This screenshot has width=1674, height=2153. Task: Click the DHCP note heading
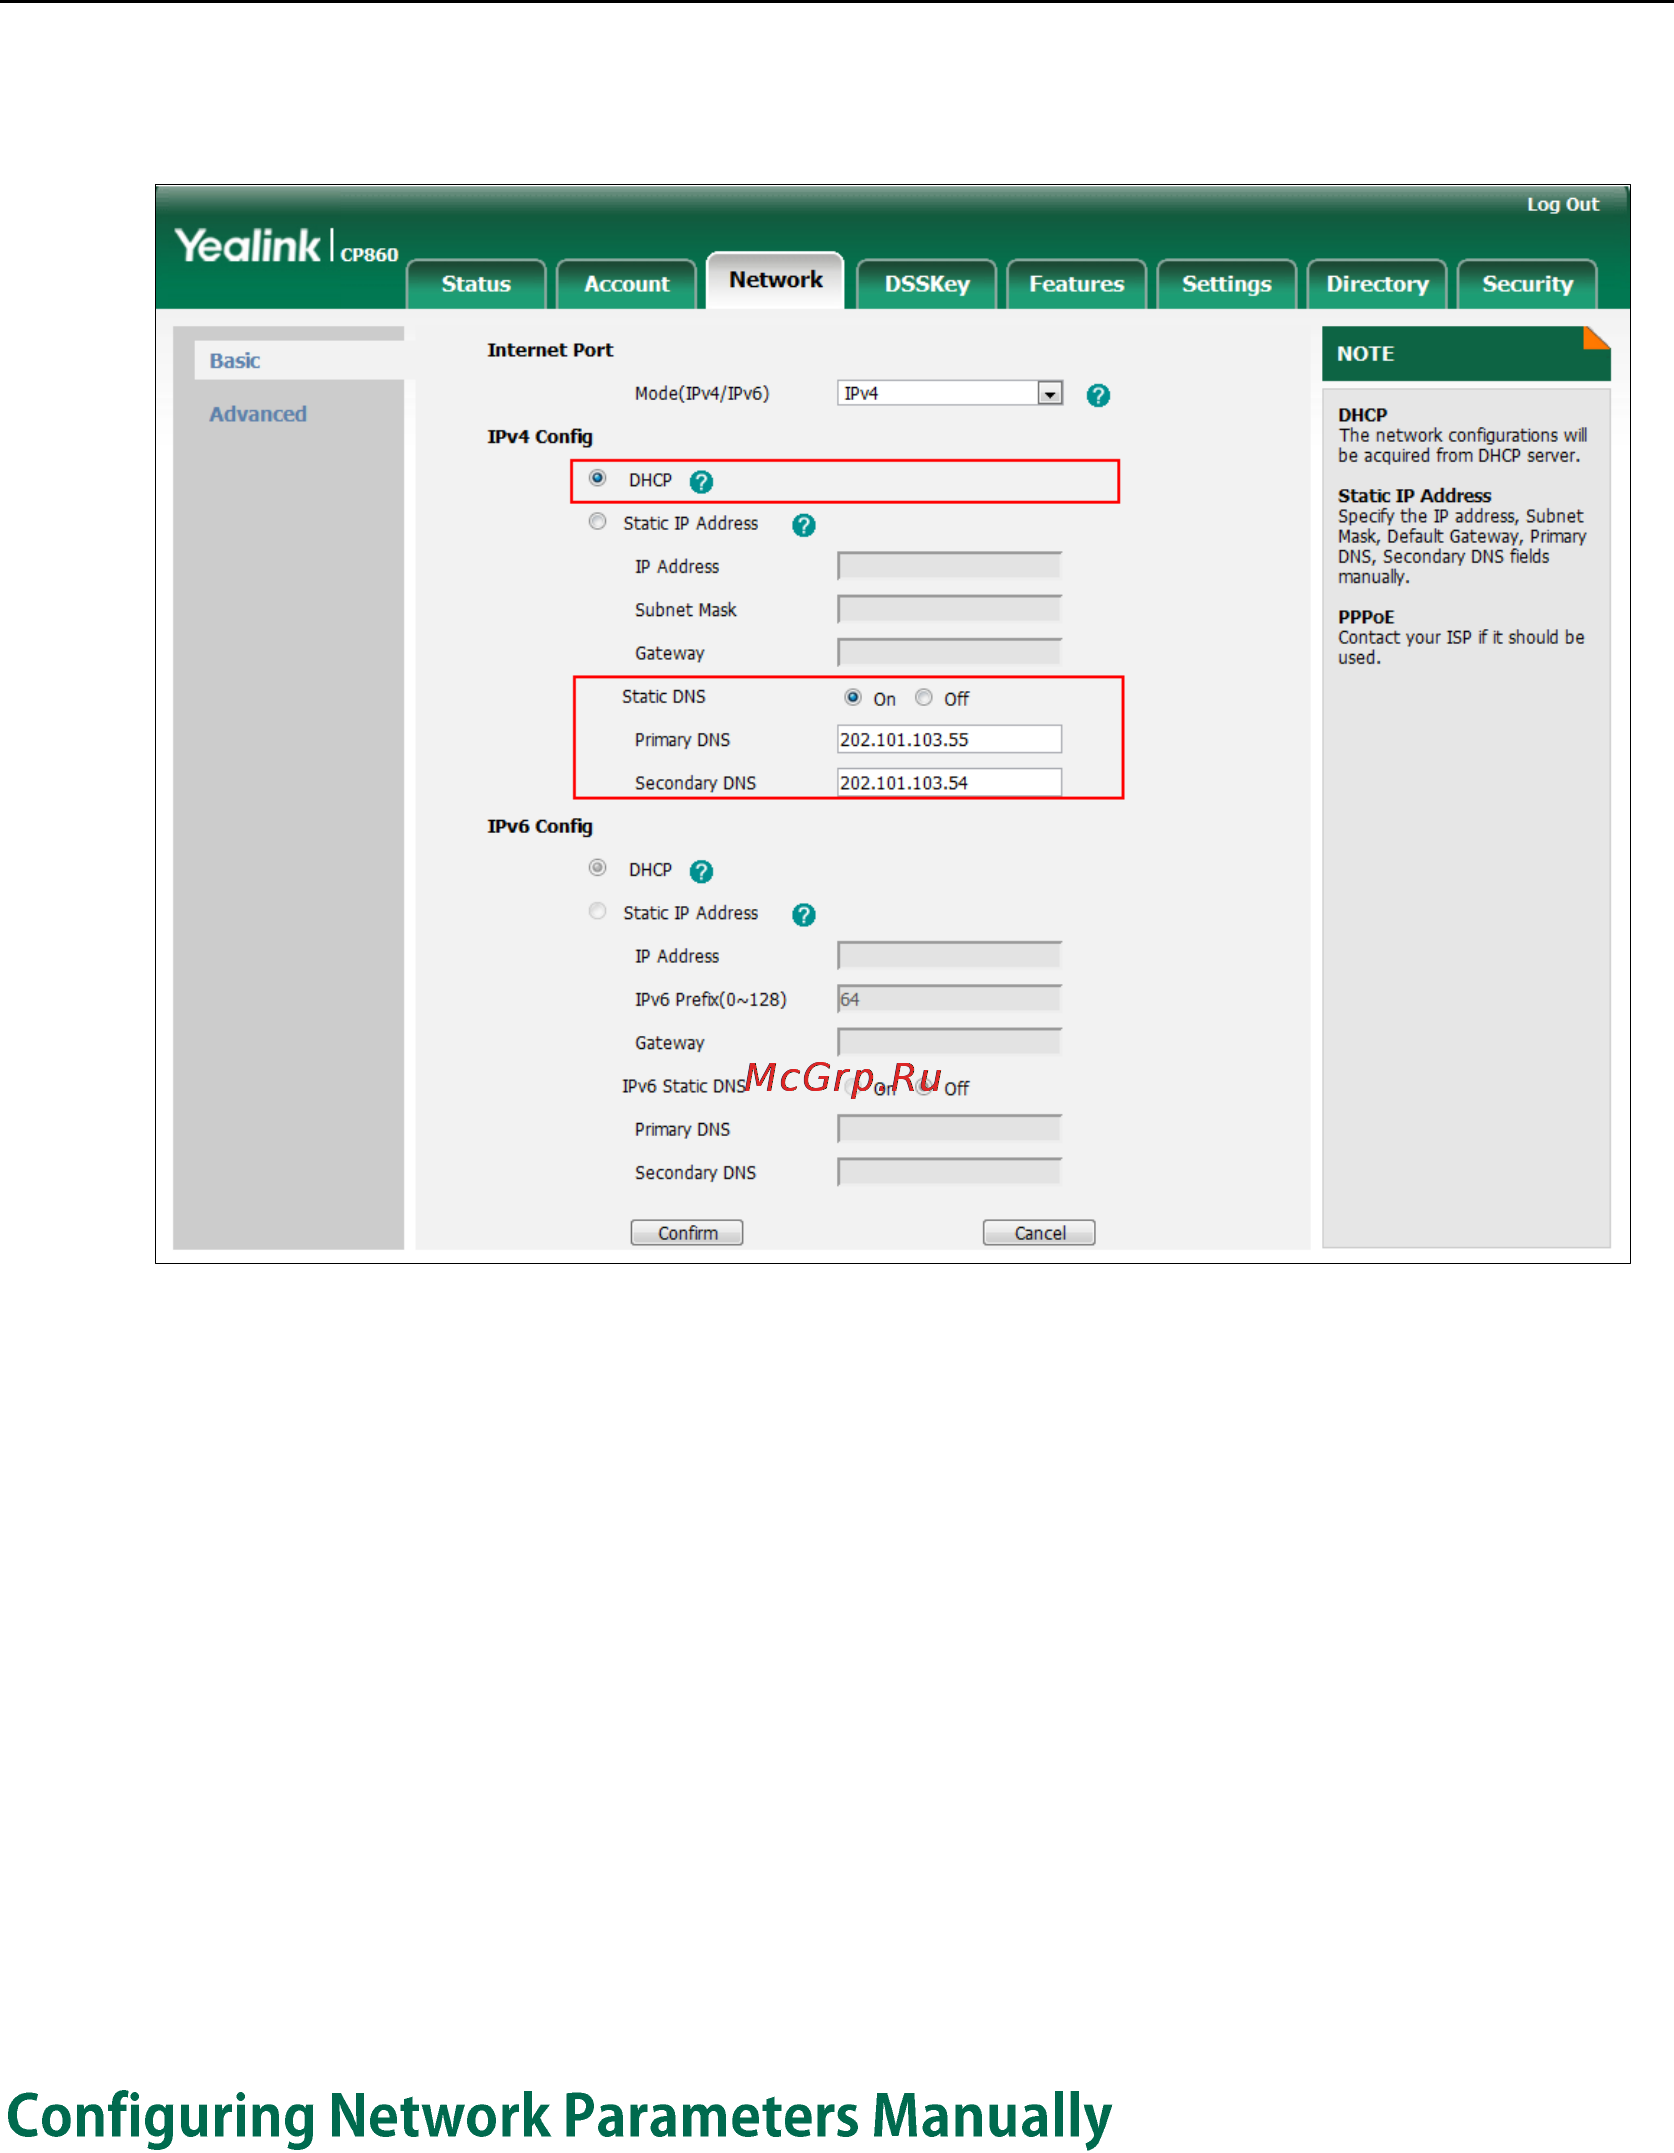click(x=1362, y=415)
